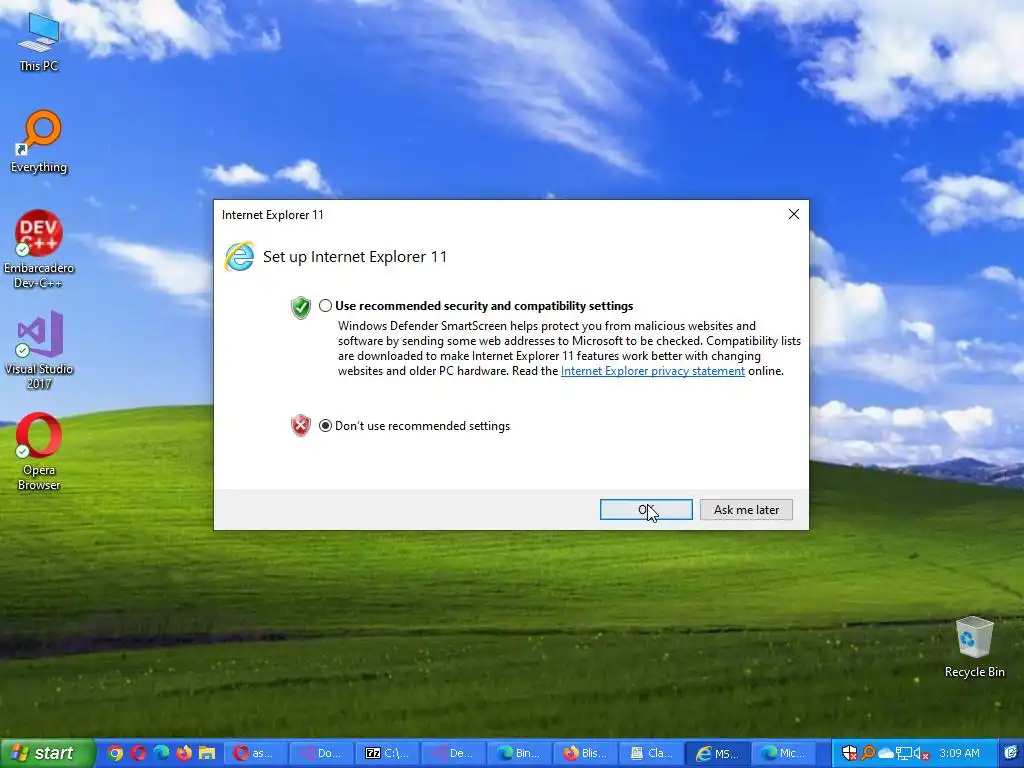Click the icon right of the system clock

1011,753
